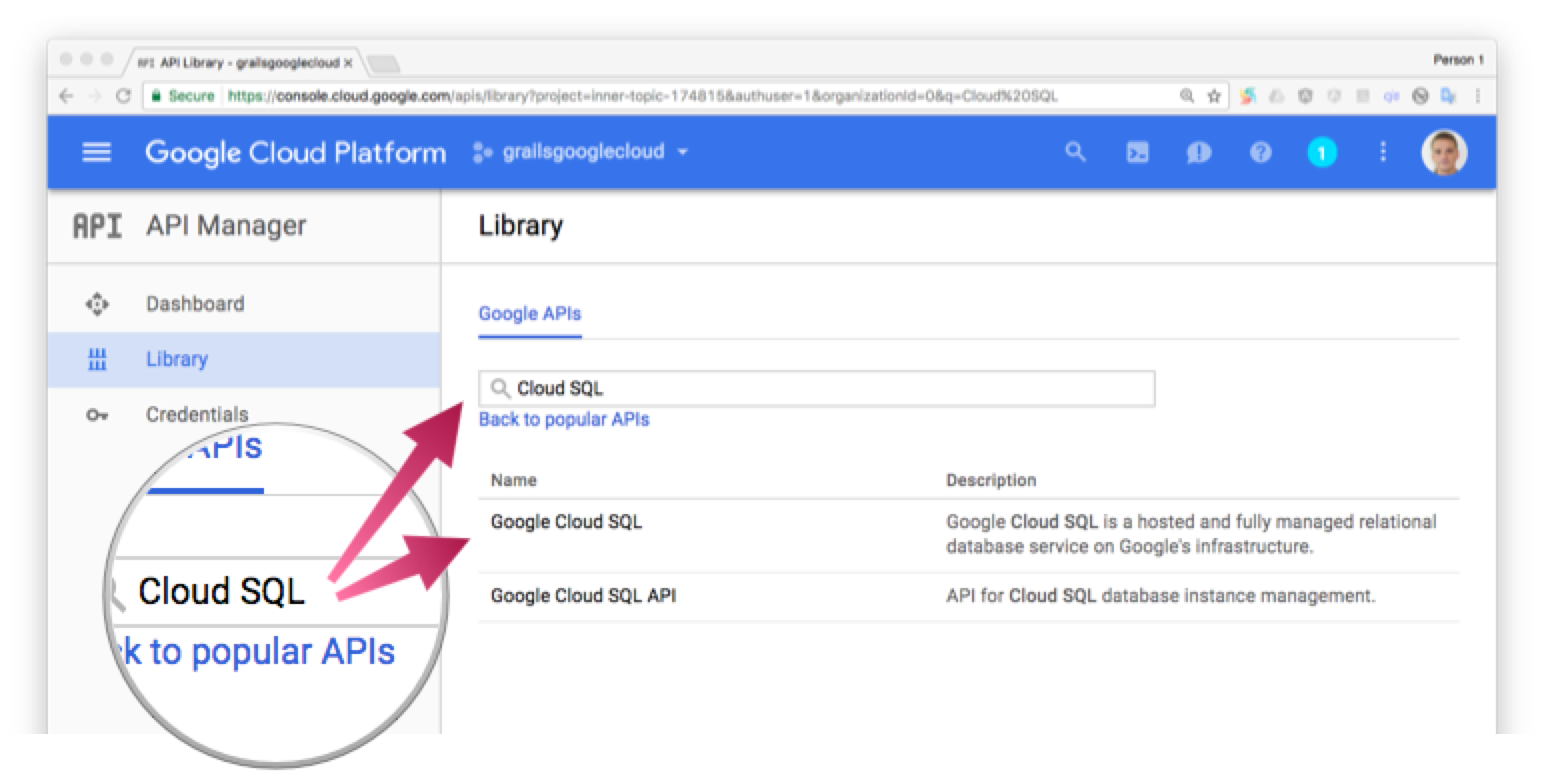
Task: Click the browser forward arrow
Action: tap(95, 96)
